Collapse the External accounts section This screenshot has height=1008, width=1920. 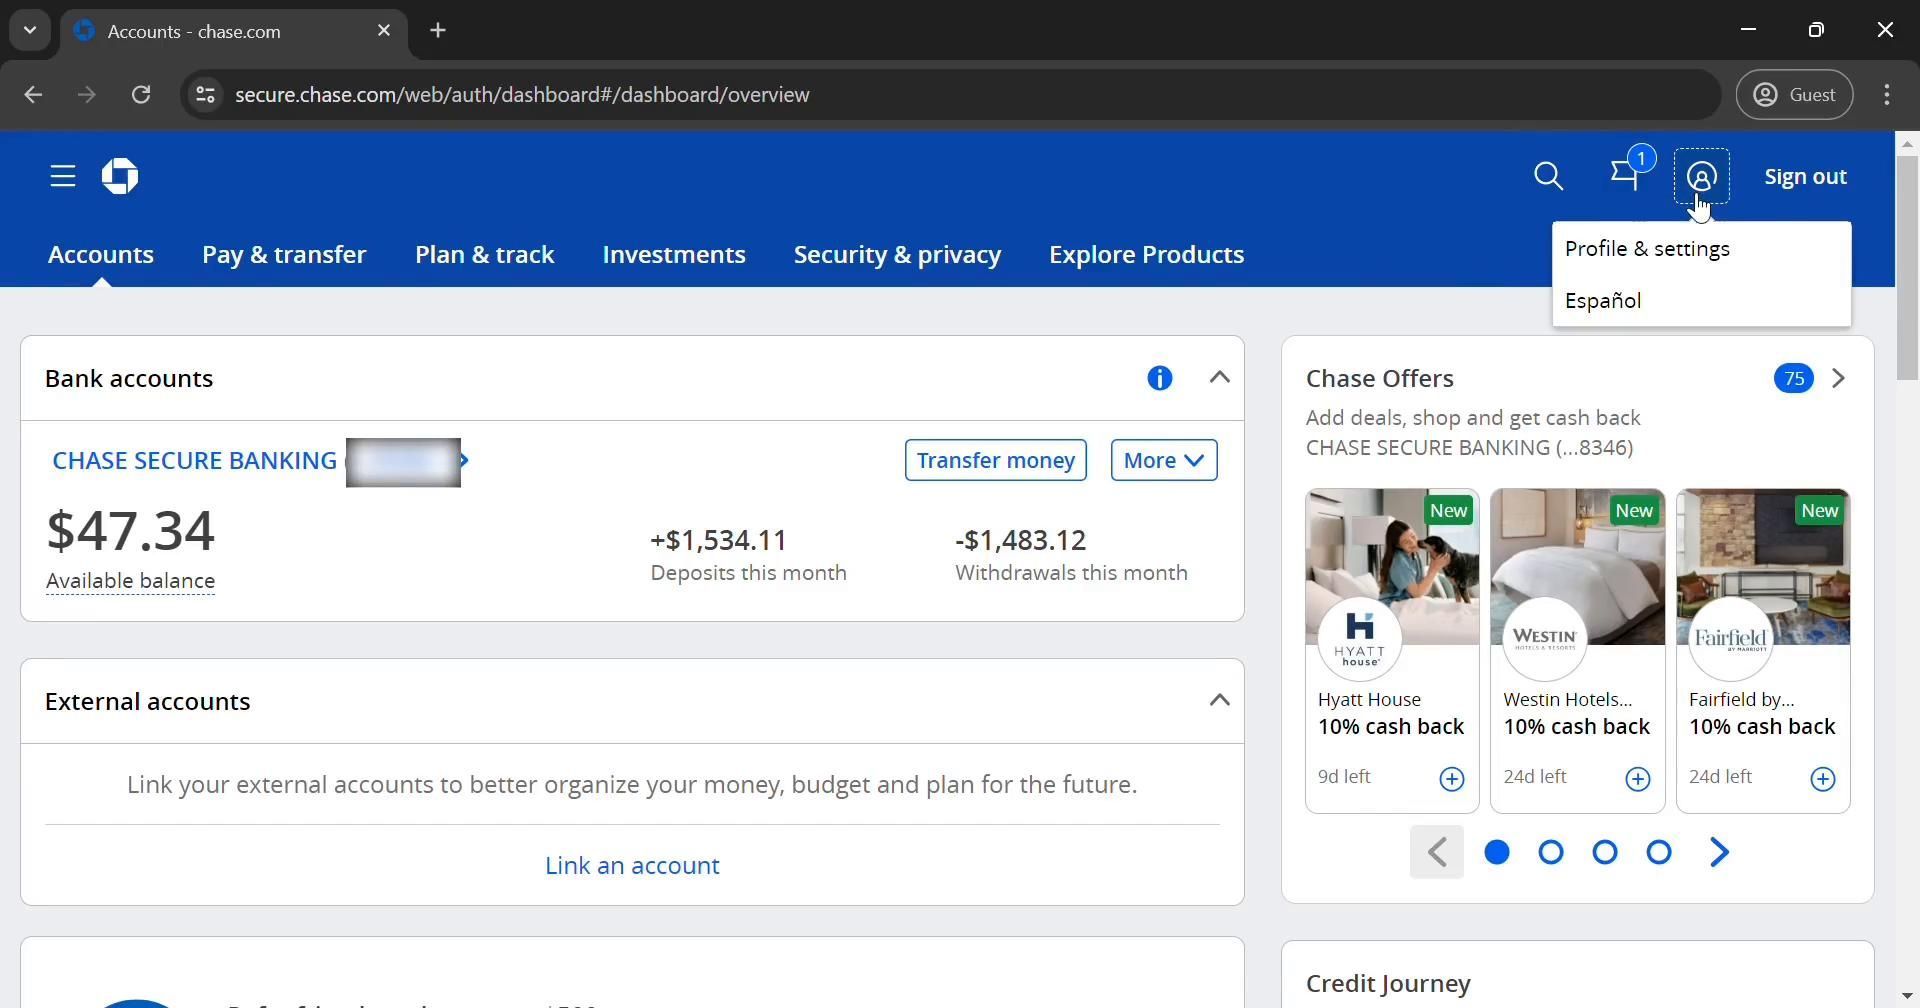point(1219,701)
